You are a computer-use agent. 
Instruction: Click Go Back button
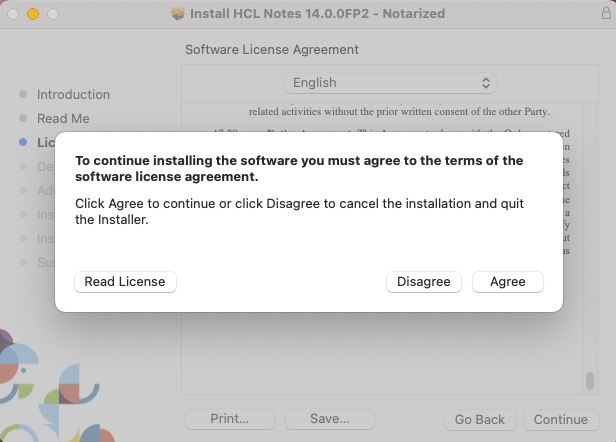tap(479, 420)
